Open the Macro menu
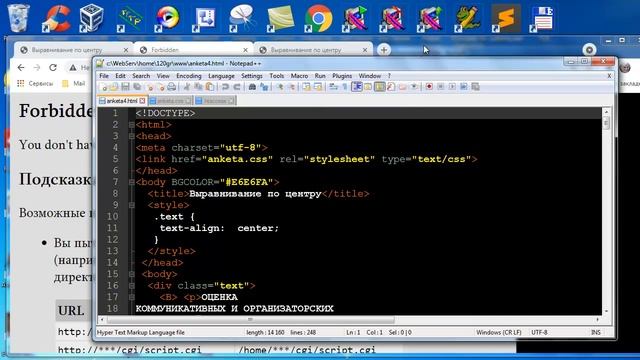640x360 pixels. (x=299, y=76)
